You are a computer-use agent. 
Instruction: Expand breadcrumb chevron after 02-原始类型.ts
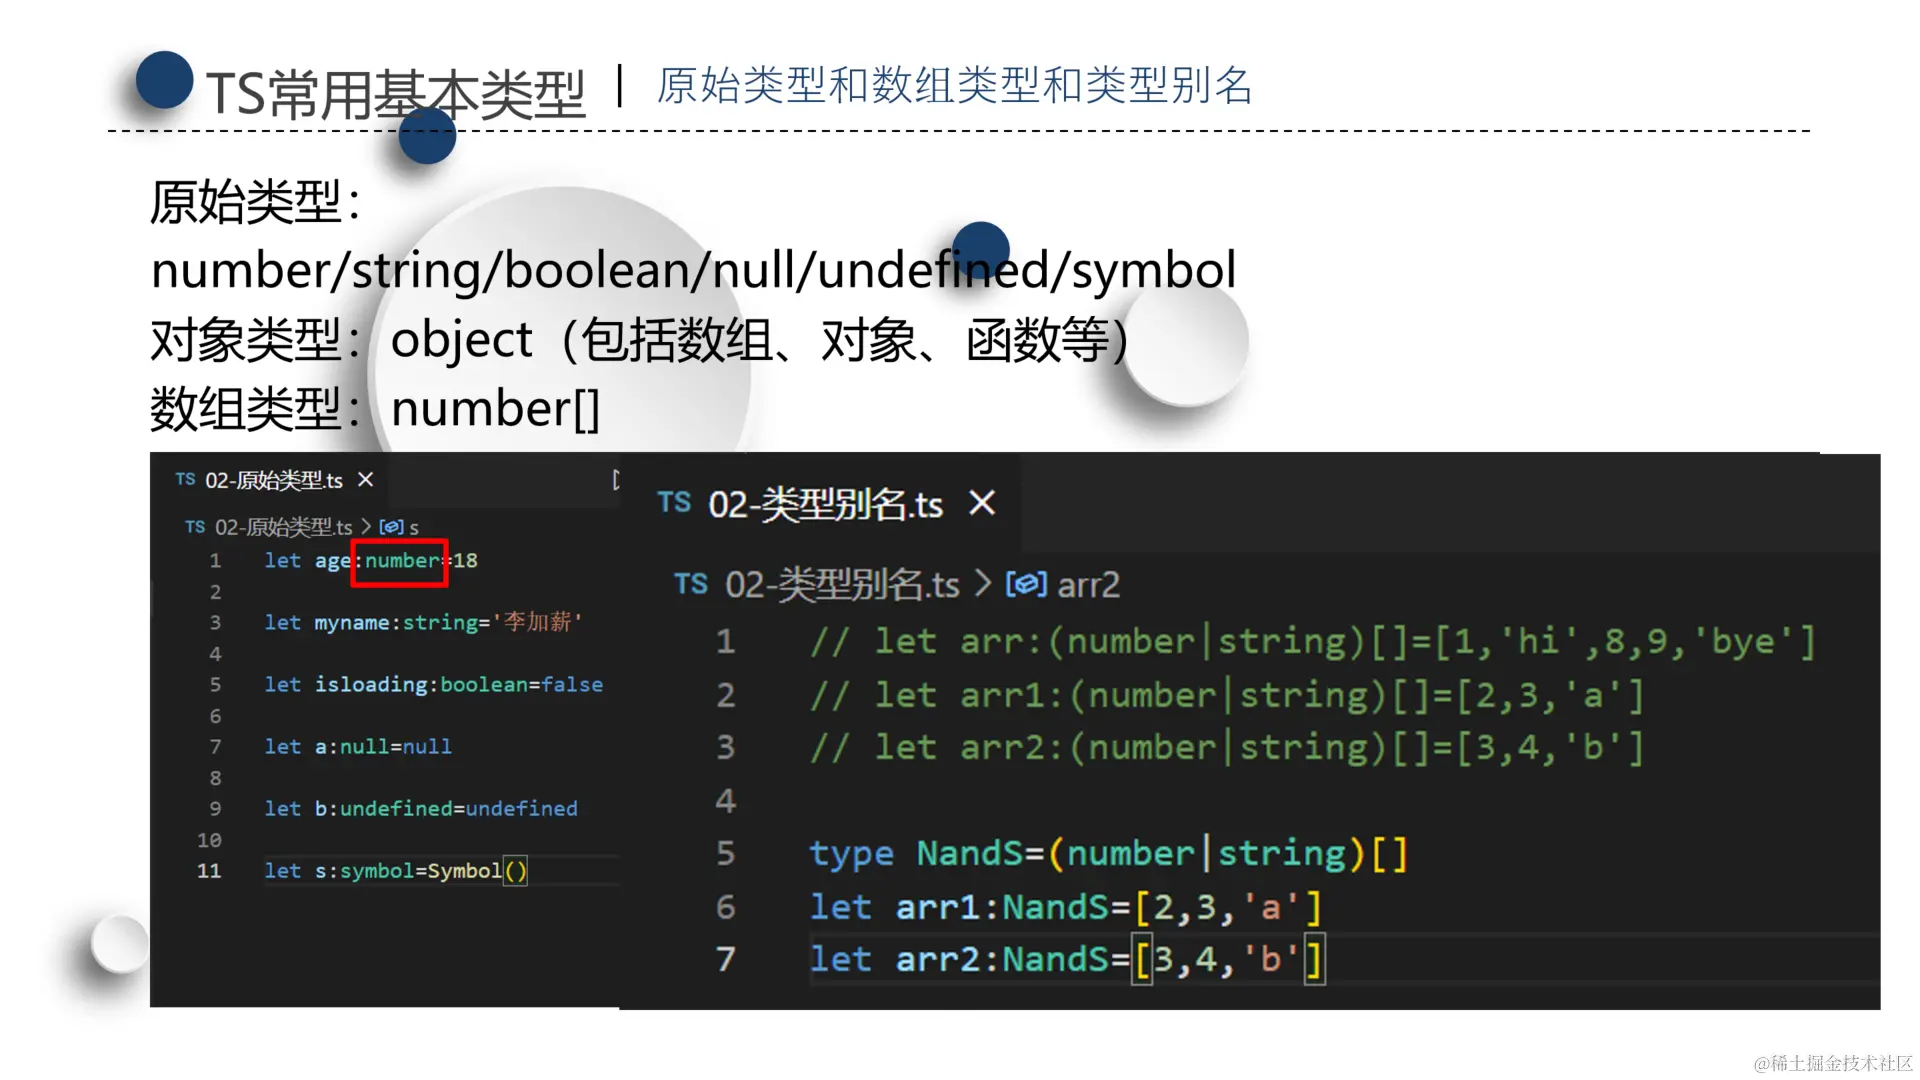(366, 527)
